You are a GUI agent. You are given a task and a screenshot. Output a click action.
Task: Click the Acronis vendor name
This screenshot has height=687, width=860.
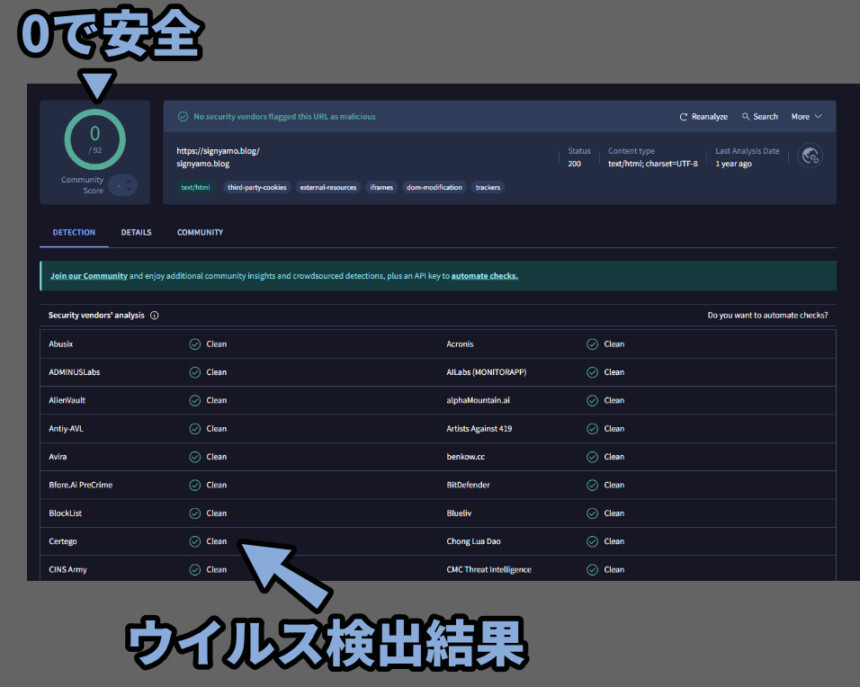460,344
